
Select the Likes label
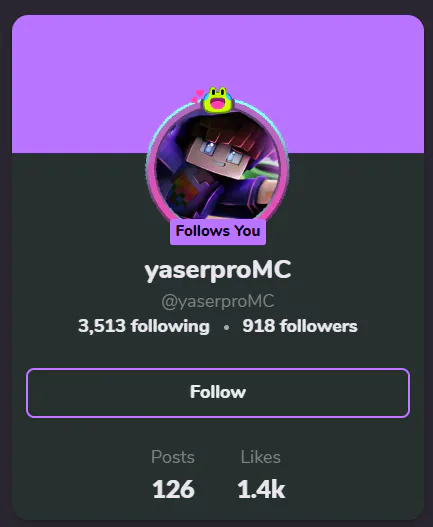click(x=261, y=457)
